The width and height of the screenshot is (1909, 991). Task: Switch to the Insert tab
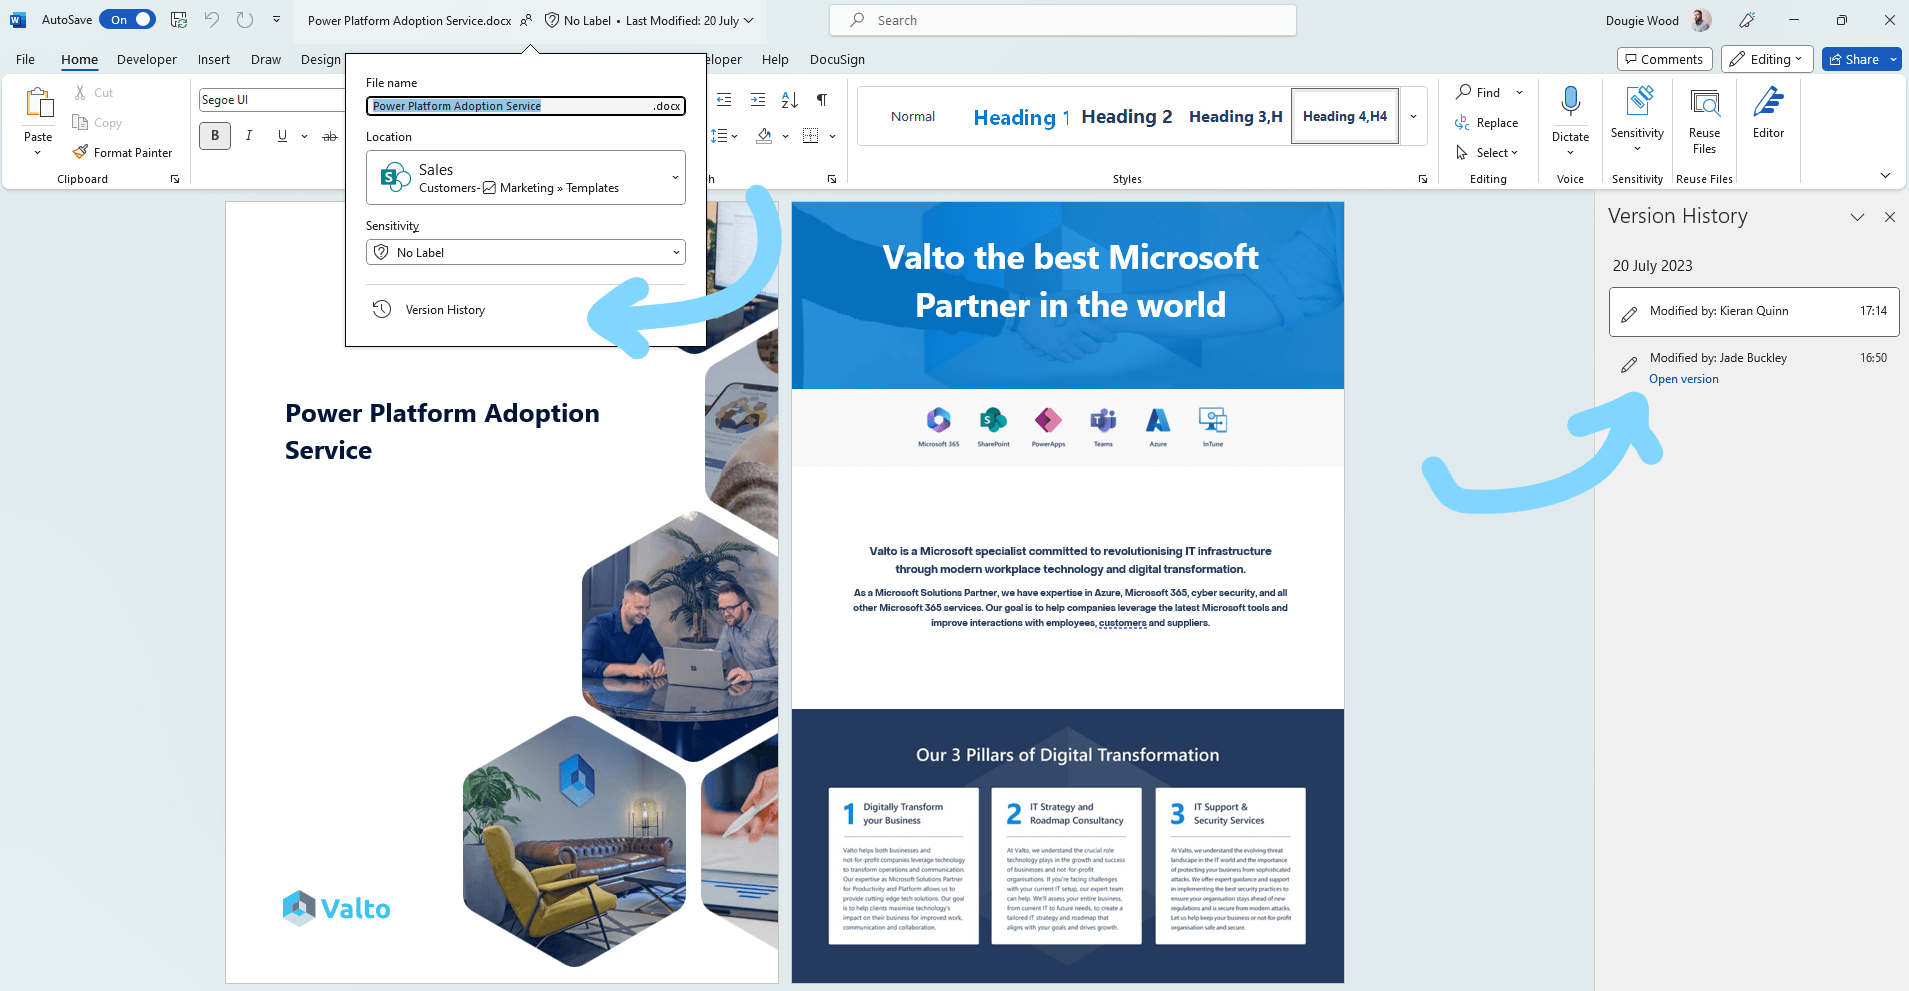[x=213, y=59]
